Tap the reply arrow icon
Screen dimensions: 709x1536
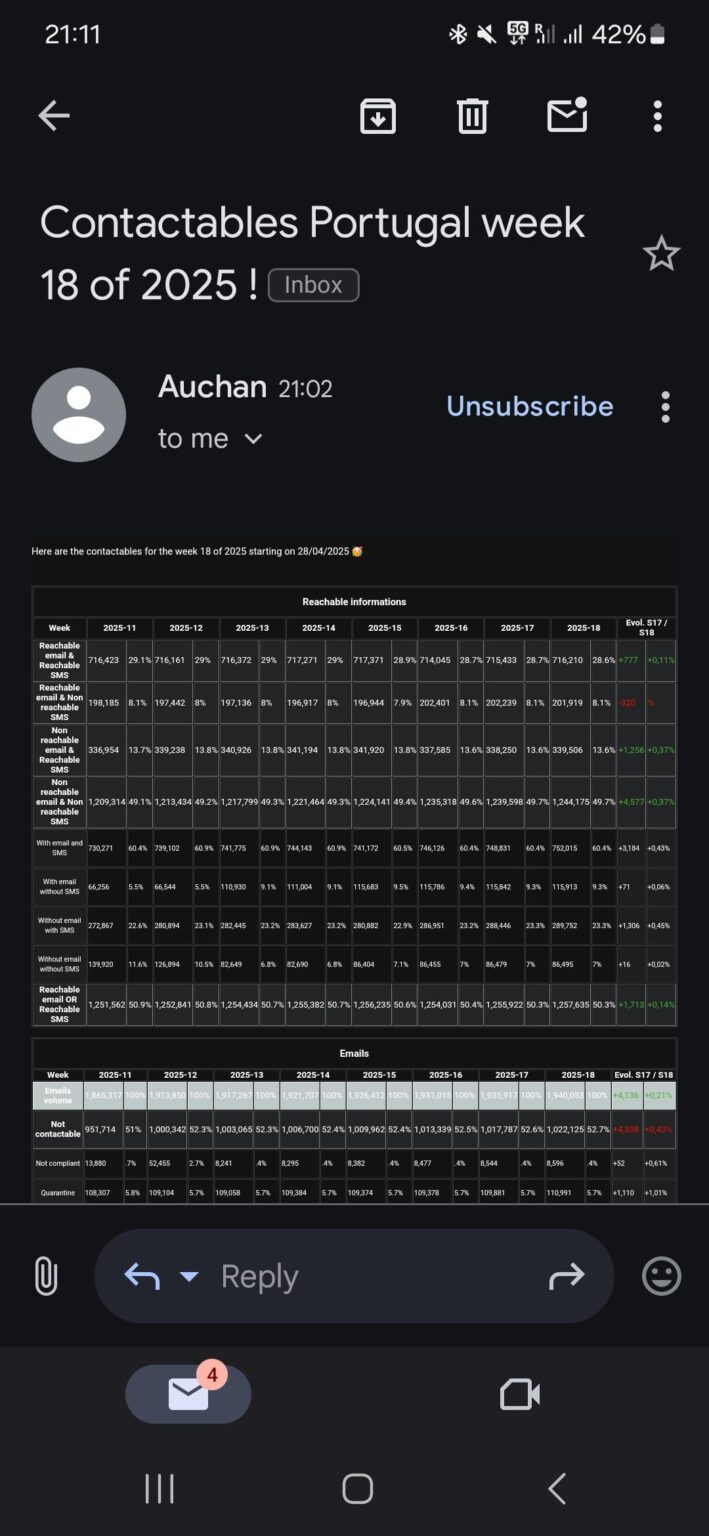tap(142, 1276)
